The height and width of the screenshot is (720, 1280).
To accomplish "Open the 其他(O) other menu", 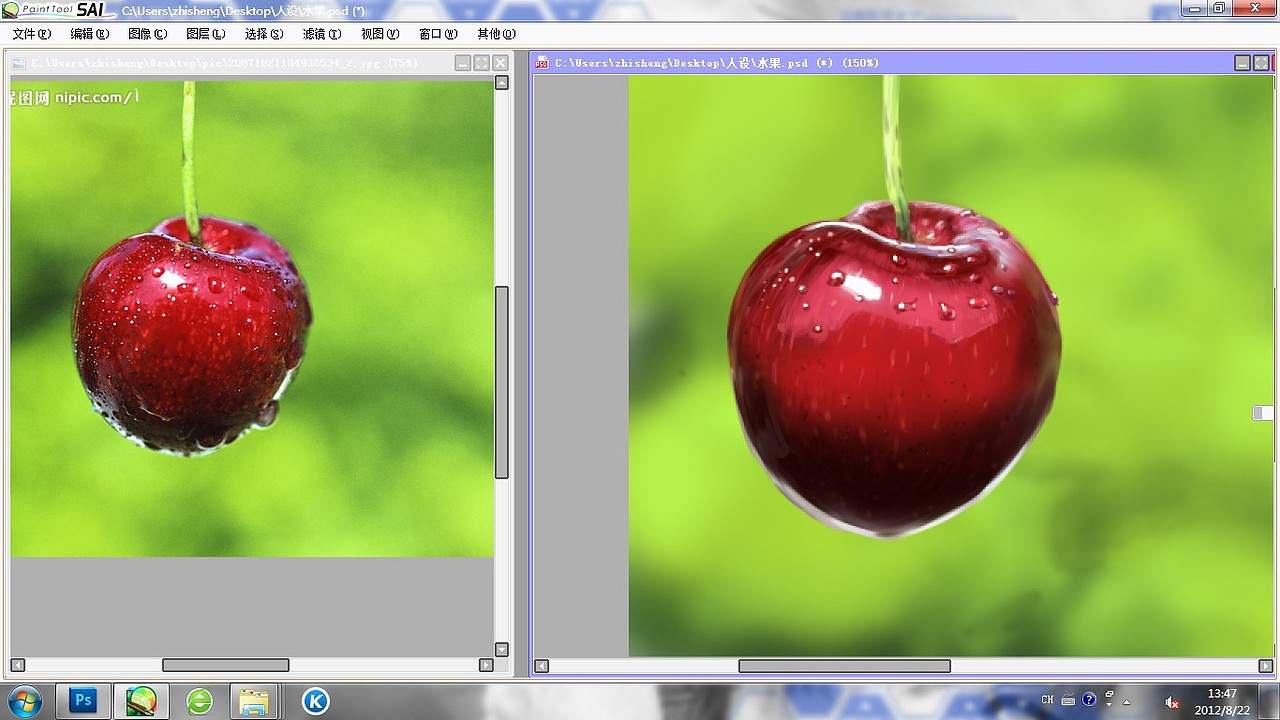I will click(496, 34).
